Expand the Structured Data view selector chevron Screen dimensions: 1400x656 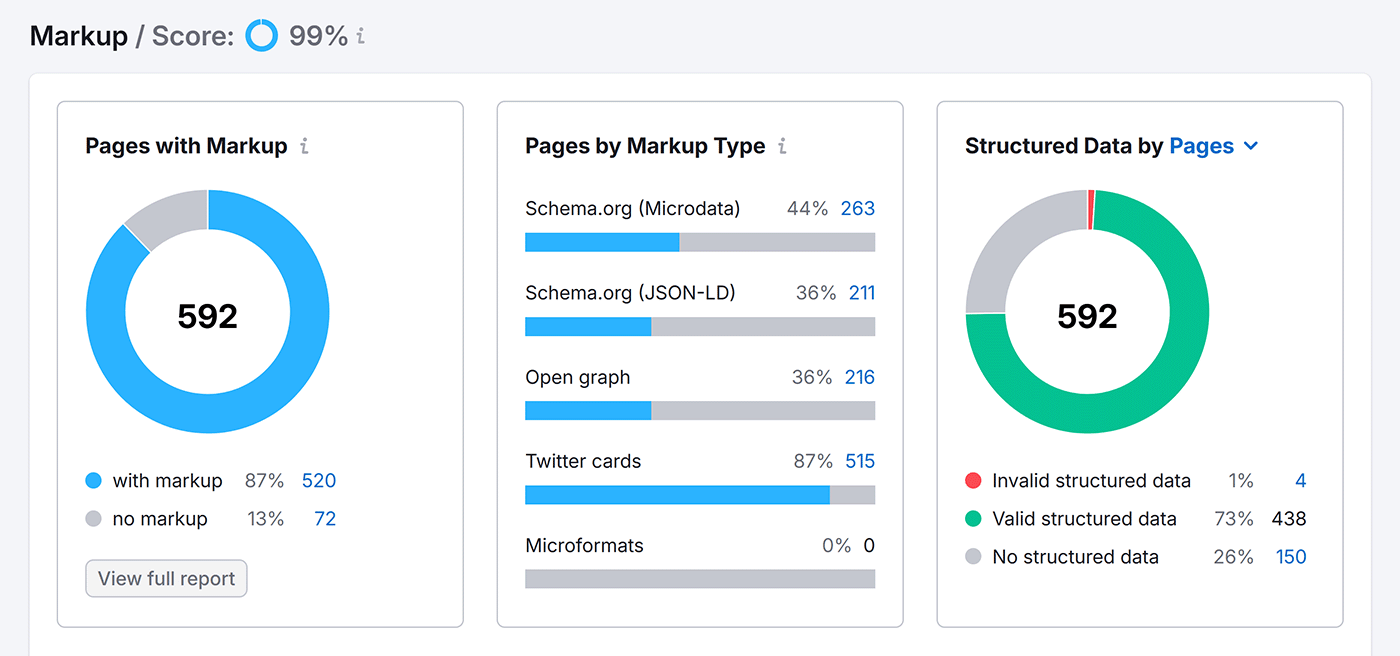pyautogui.click(x=1249, y=146)
